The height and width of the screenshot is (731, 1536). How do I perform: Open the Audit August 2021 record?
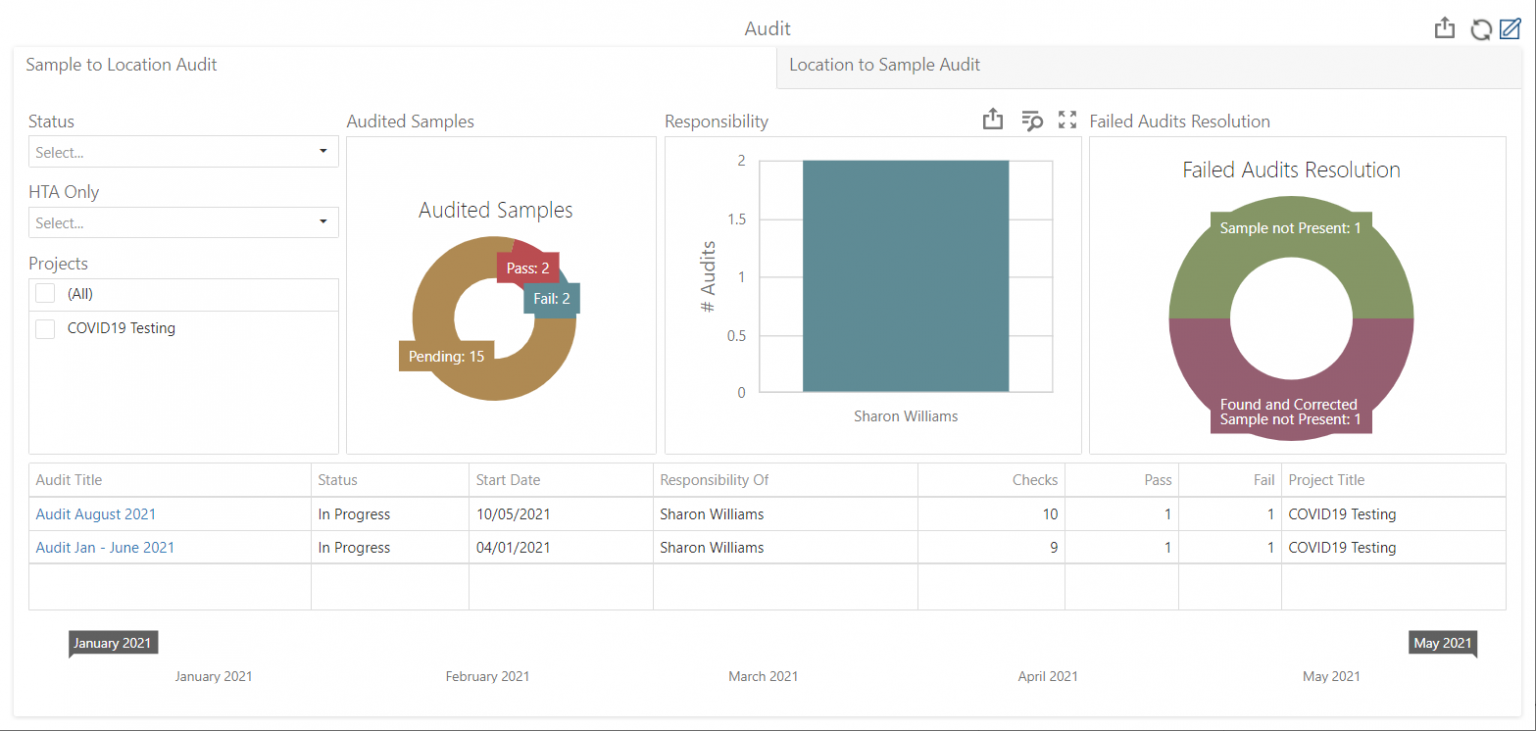click(x=96, y=514)
